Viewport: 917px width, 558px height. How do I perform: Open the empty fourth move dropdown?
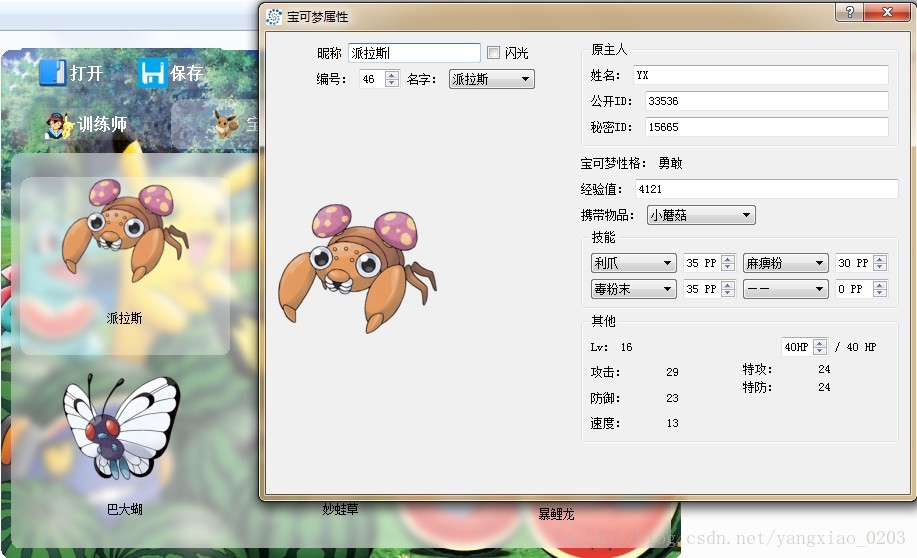click(785, 289)
